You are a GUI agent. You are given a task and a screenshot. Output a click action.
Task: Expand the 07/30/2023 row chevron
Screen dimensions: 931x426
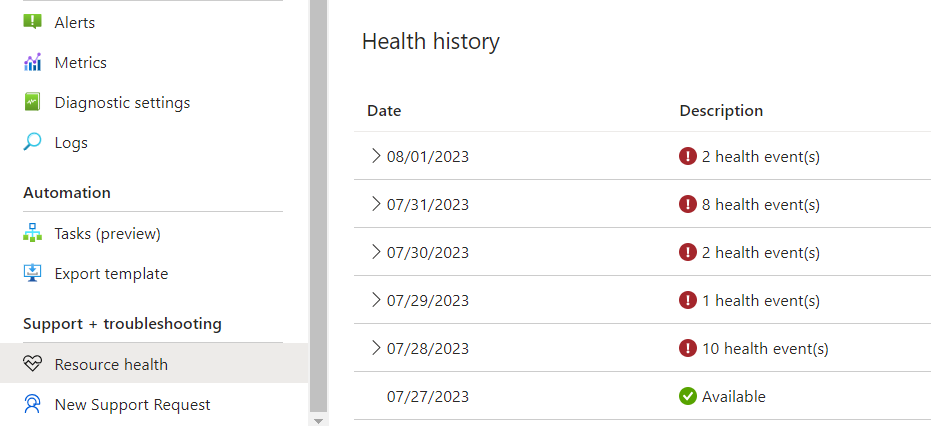coord(375,253)
